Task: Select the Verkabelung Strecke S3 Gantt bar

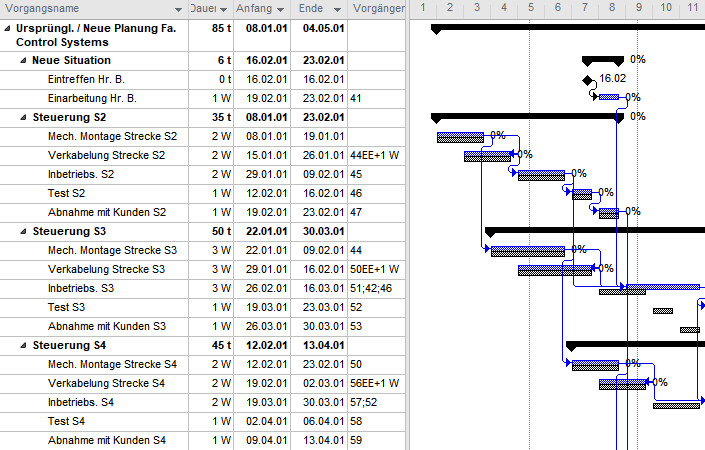Action: point(554,270)
